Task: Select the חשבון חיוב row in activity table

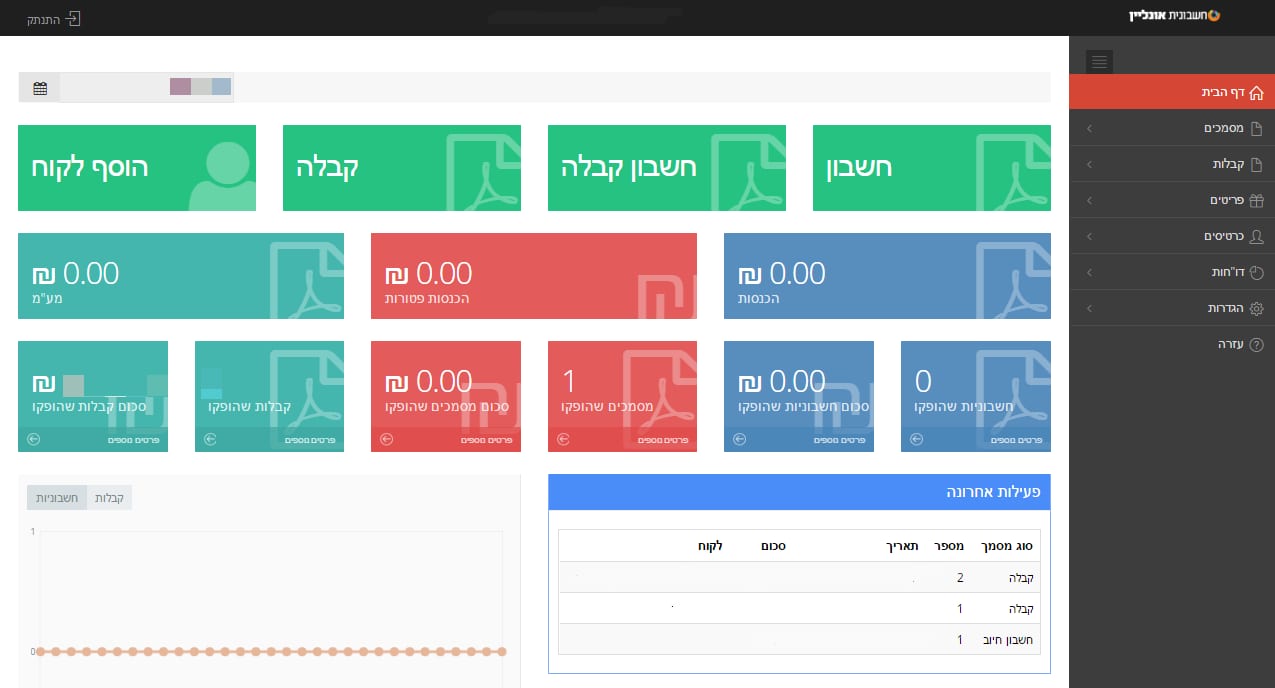Action: 799,639
